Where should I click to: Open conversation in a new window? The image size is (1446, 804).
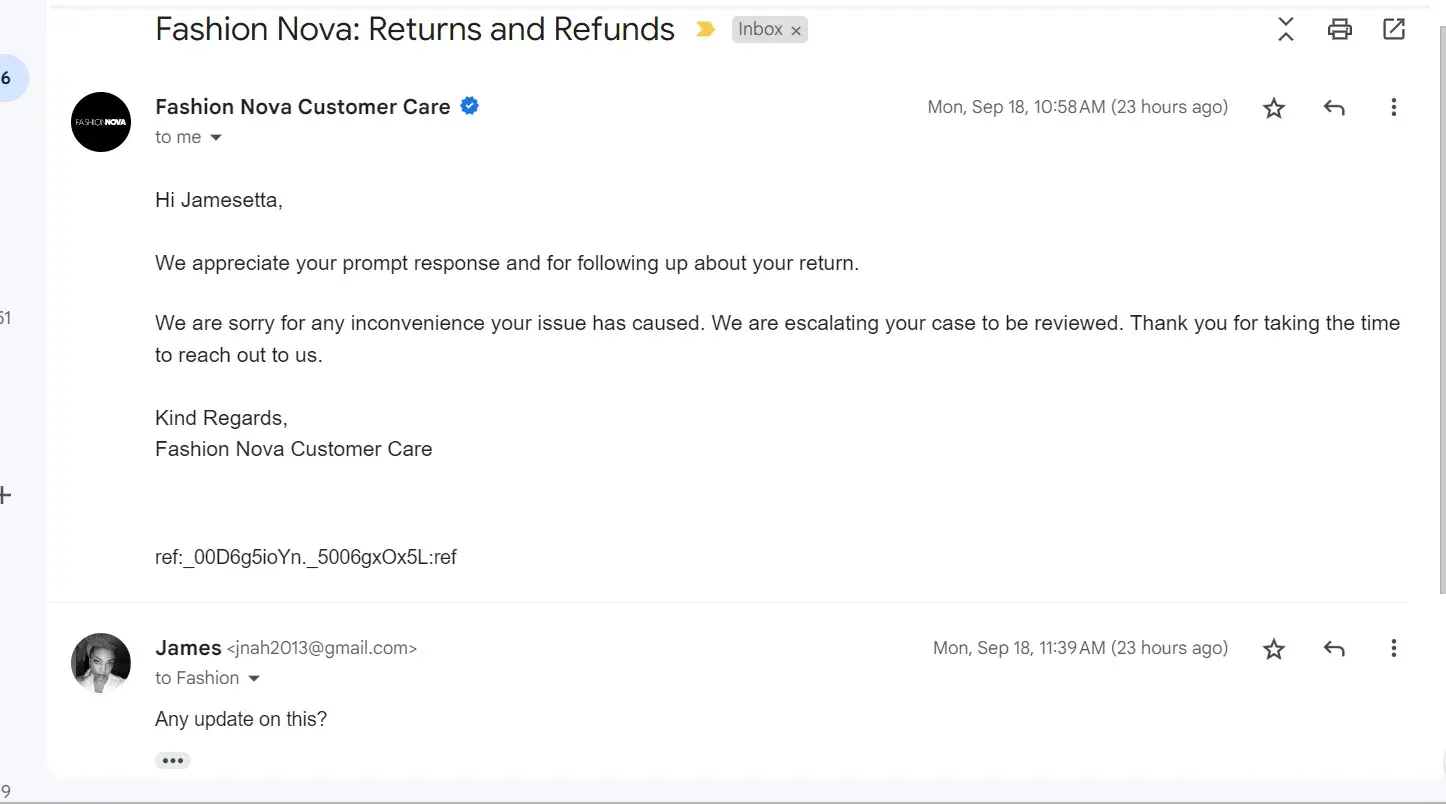(1393, 29)
